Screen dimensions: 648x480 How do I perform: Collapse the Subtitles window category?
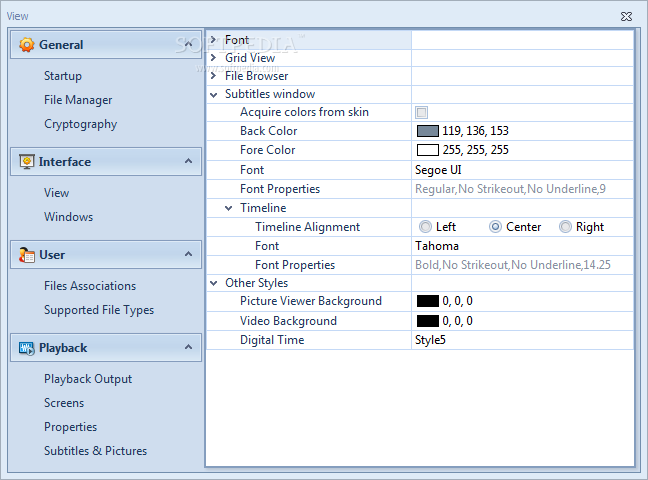pos(214,95)
